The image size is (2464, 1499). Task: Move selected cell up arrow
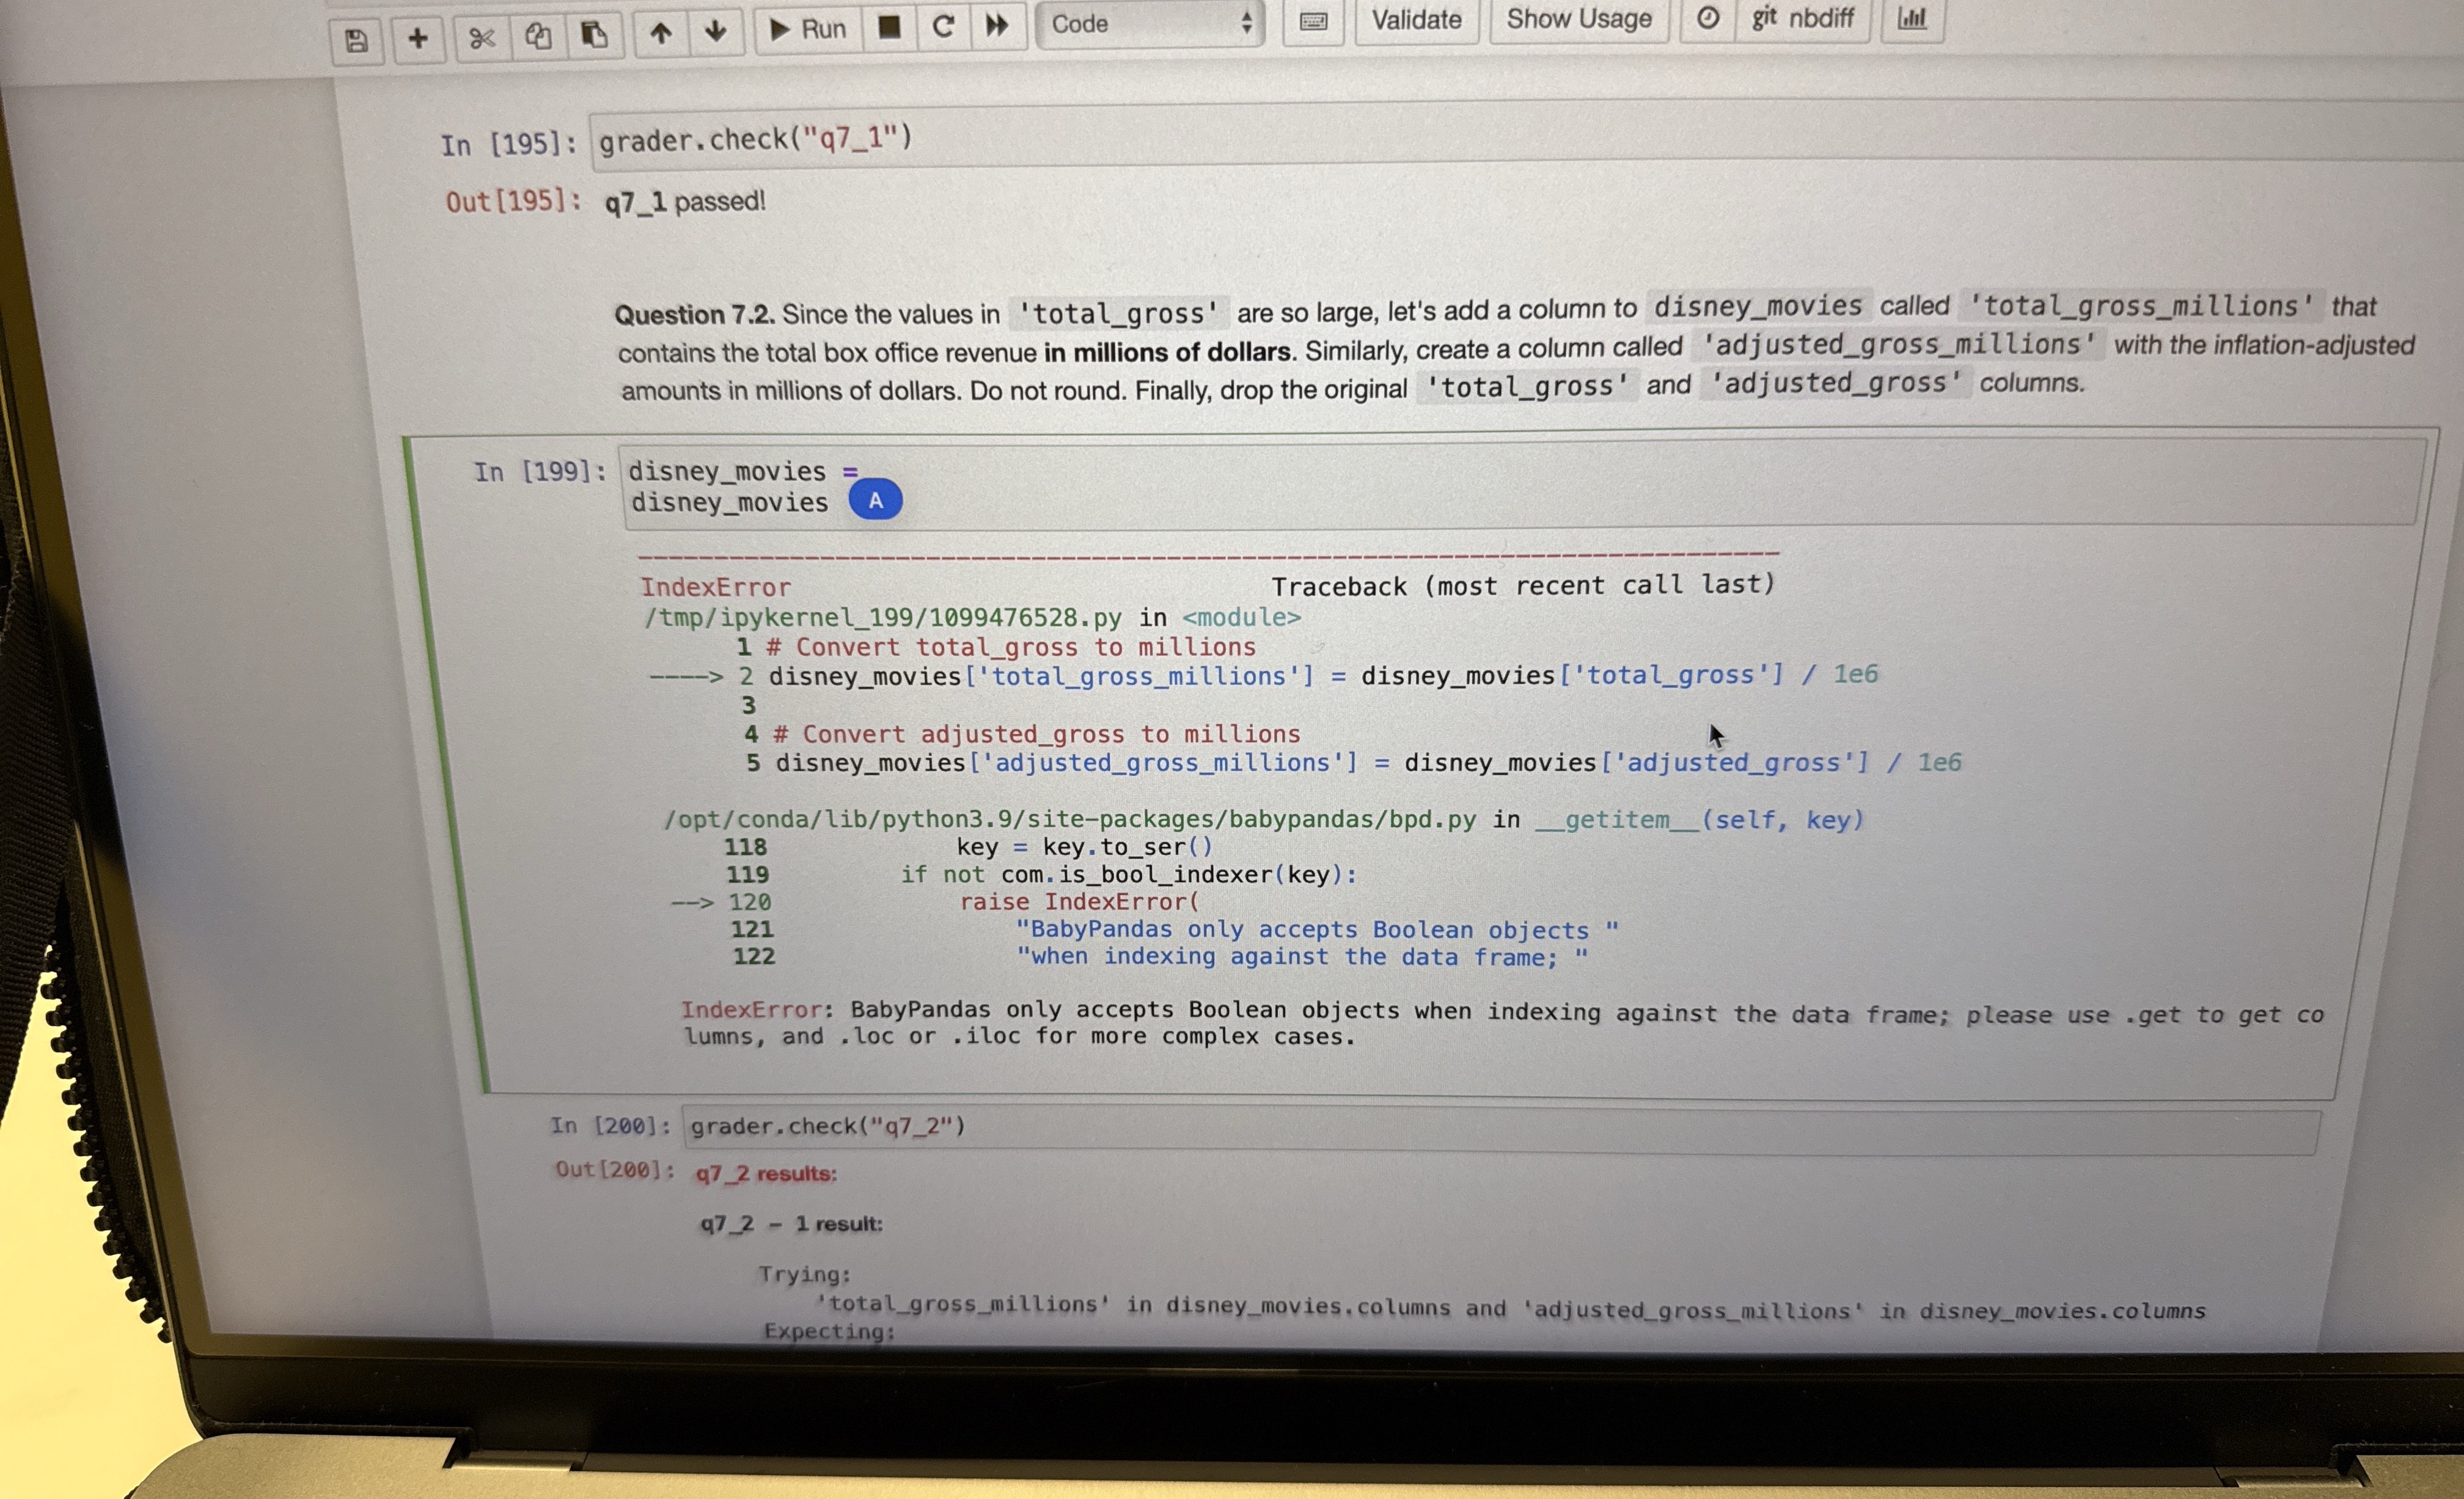661,33
